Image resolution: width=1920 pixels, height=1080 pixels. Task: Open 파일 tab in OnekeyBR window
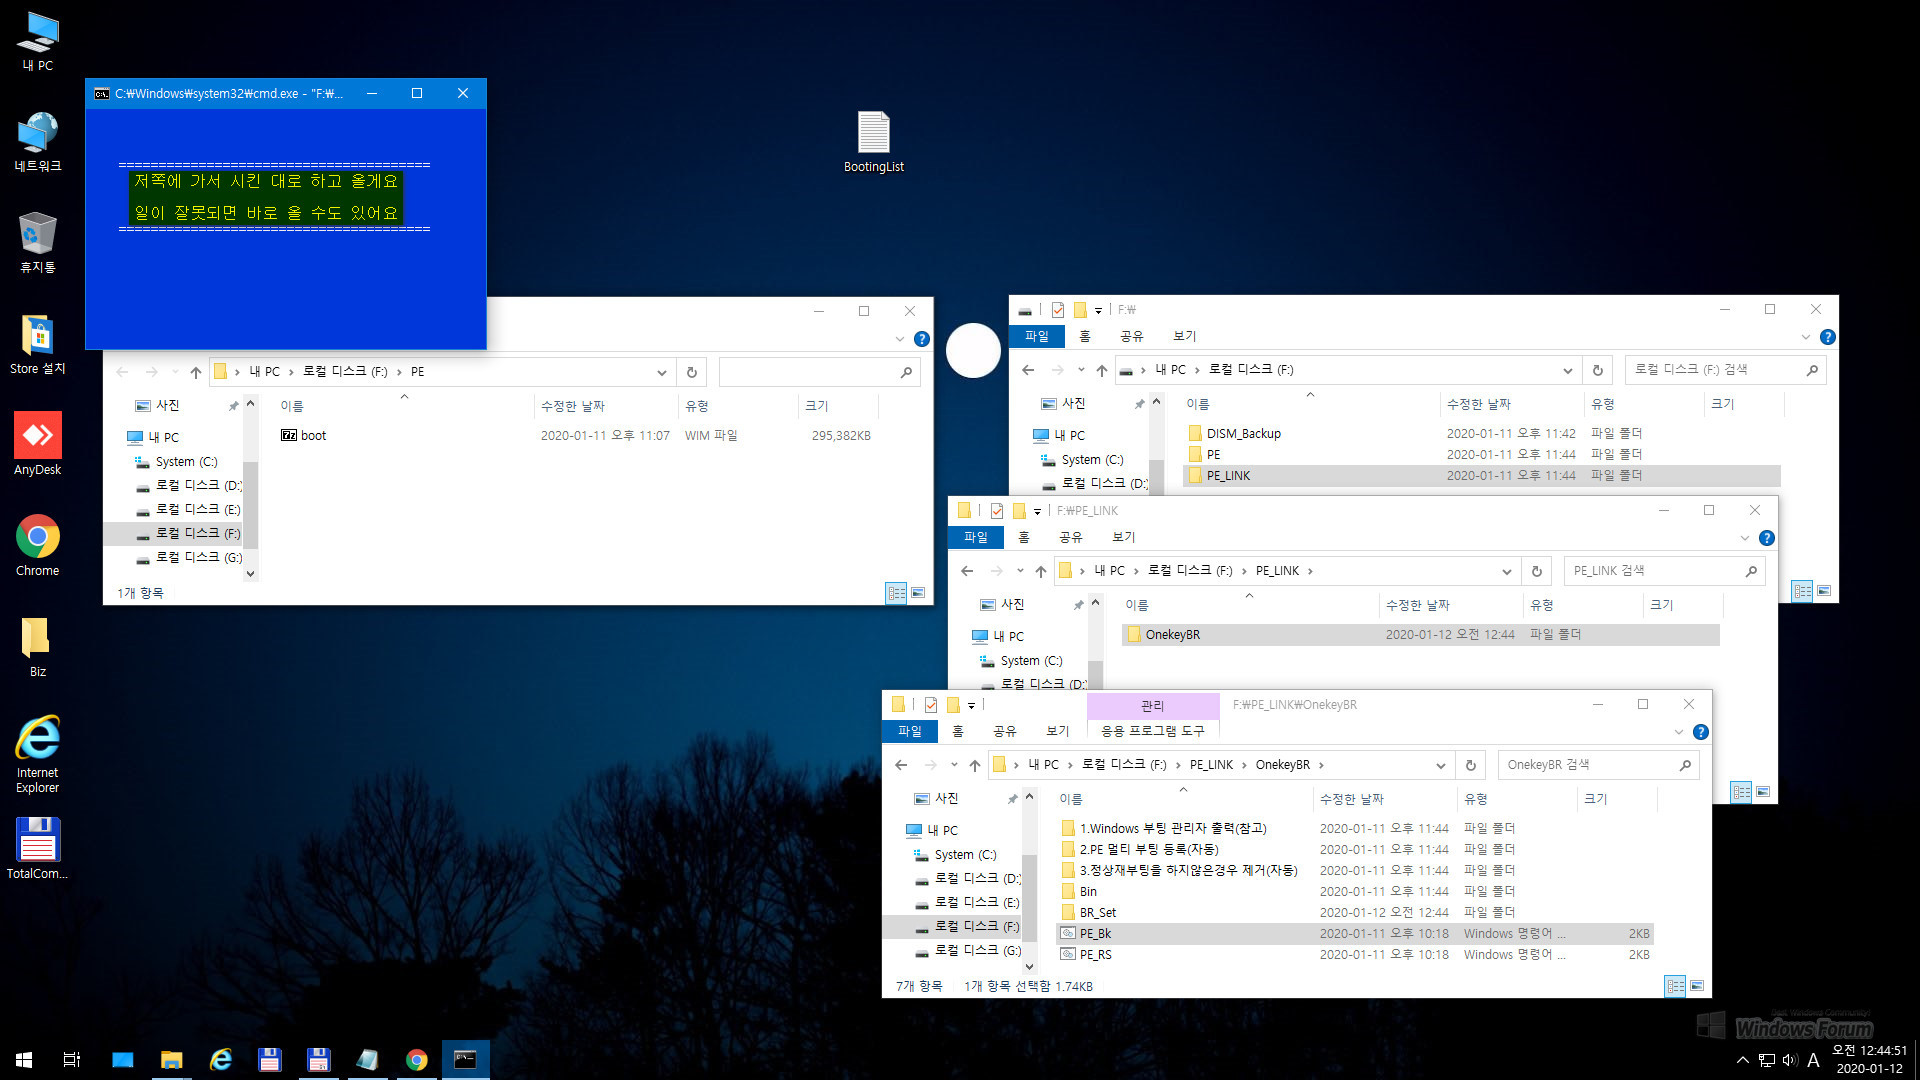tap(910, 732)
